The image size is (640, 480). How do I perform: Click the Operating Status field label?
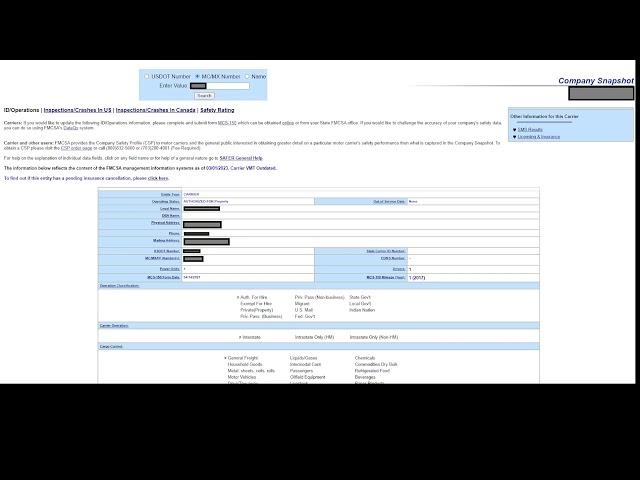click(x=166, y=201)
